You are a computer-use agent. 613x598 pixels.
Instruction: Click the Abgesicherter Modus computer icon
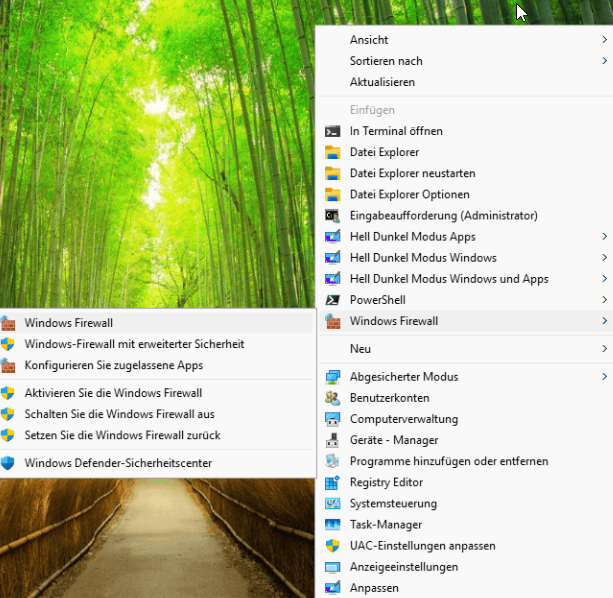(x=333, y=377)
